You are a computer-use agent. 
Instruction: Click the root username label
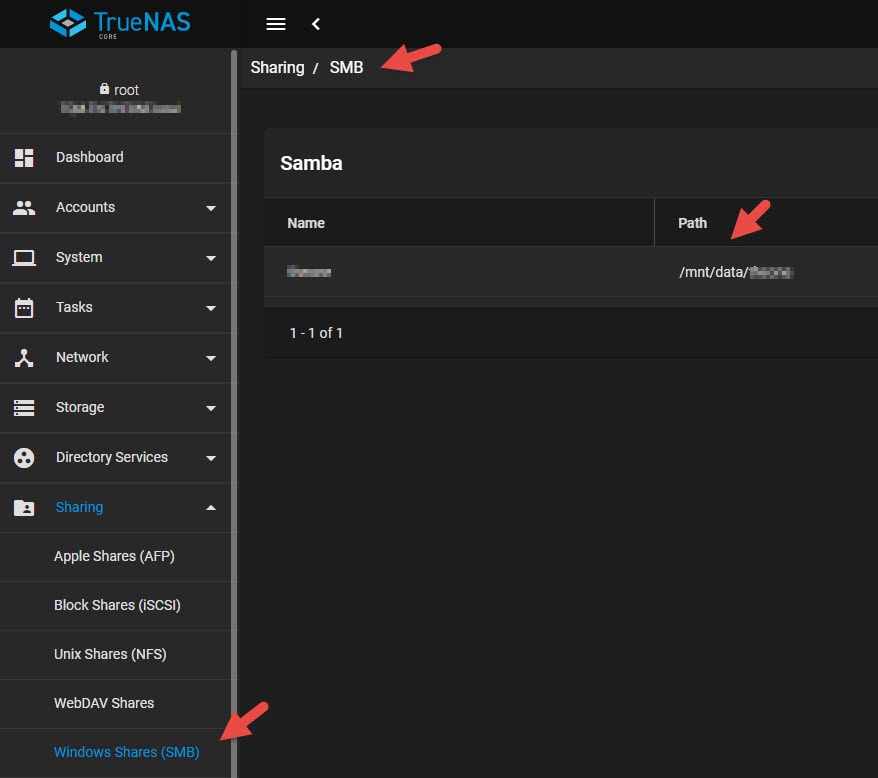[127, 90]
